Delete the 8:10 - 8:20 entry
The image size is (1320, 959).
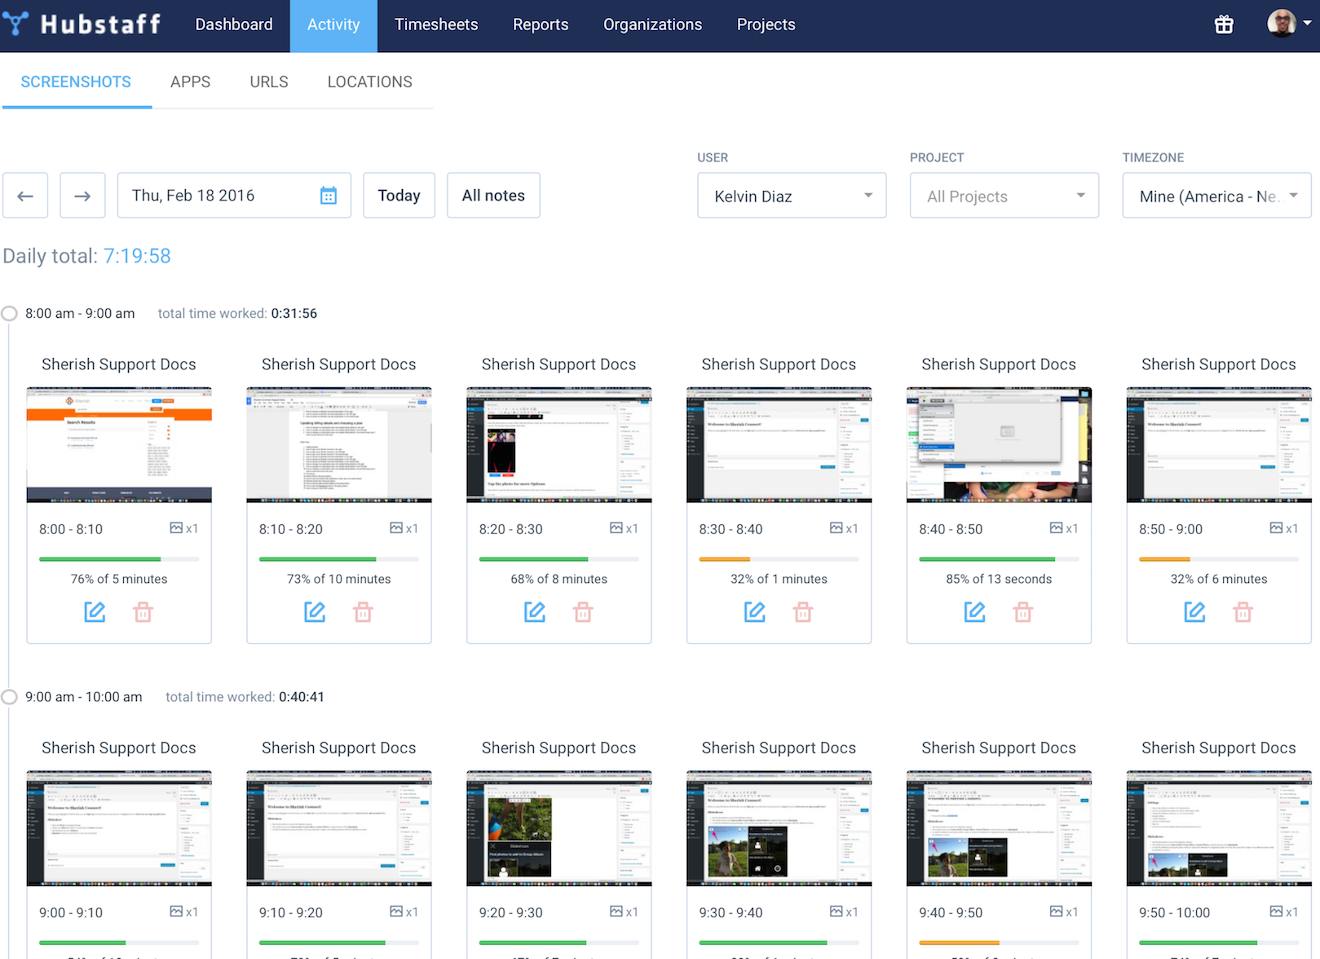point(363,612)
